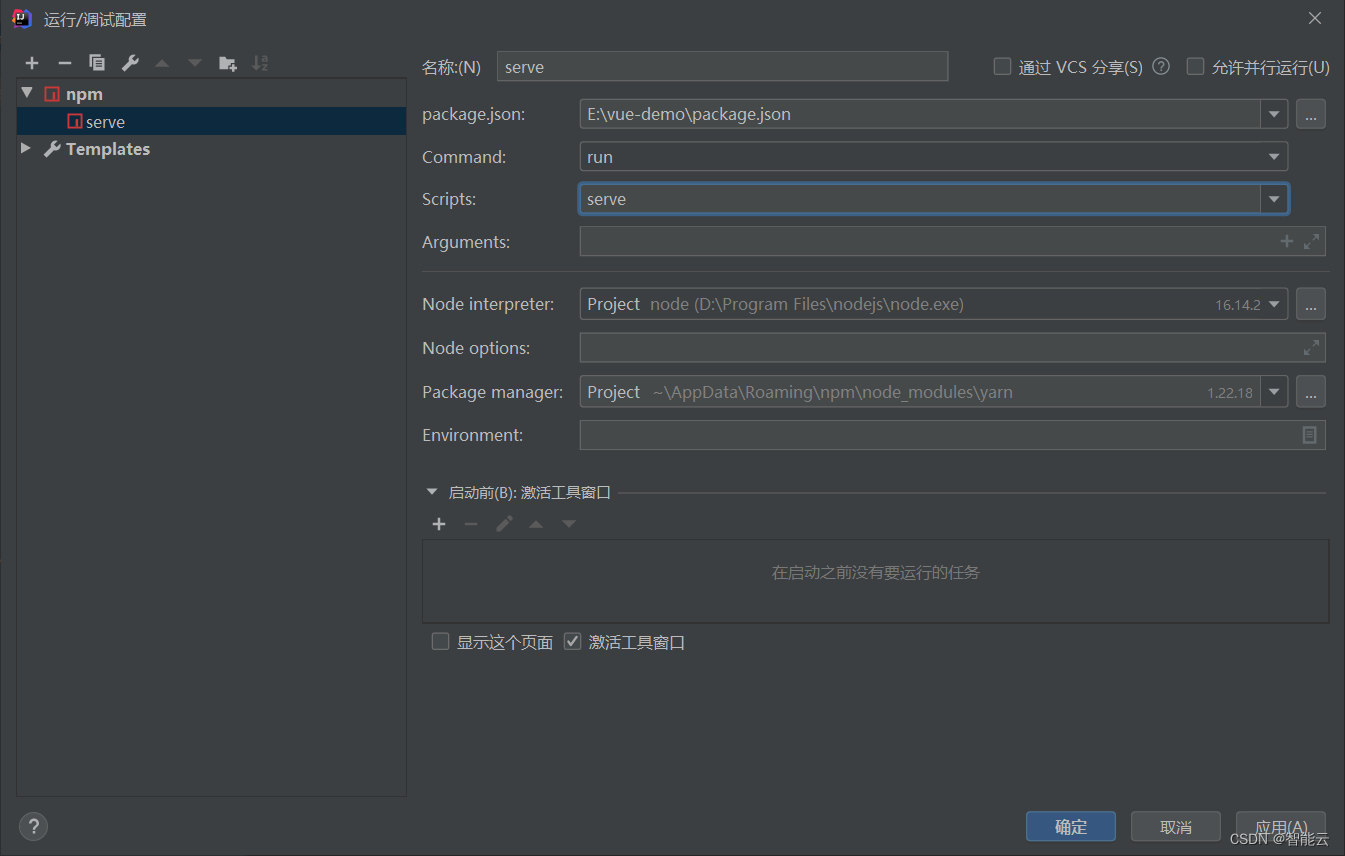Open help question mark button
This screenshot has width=1345, height=856.
pyautogui.click(x=33, y=826)
